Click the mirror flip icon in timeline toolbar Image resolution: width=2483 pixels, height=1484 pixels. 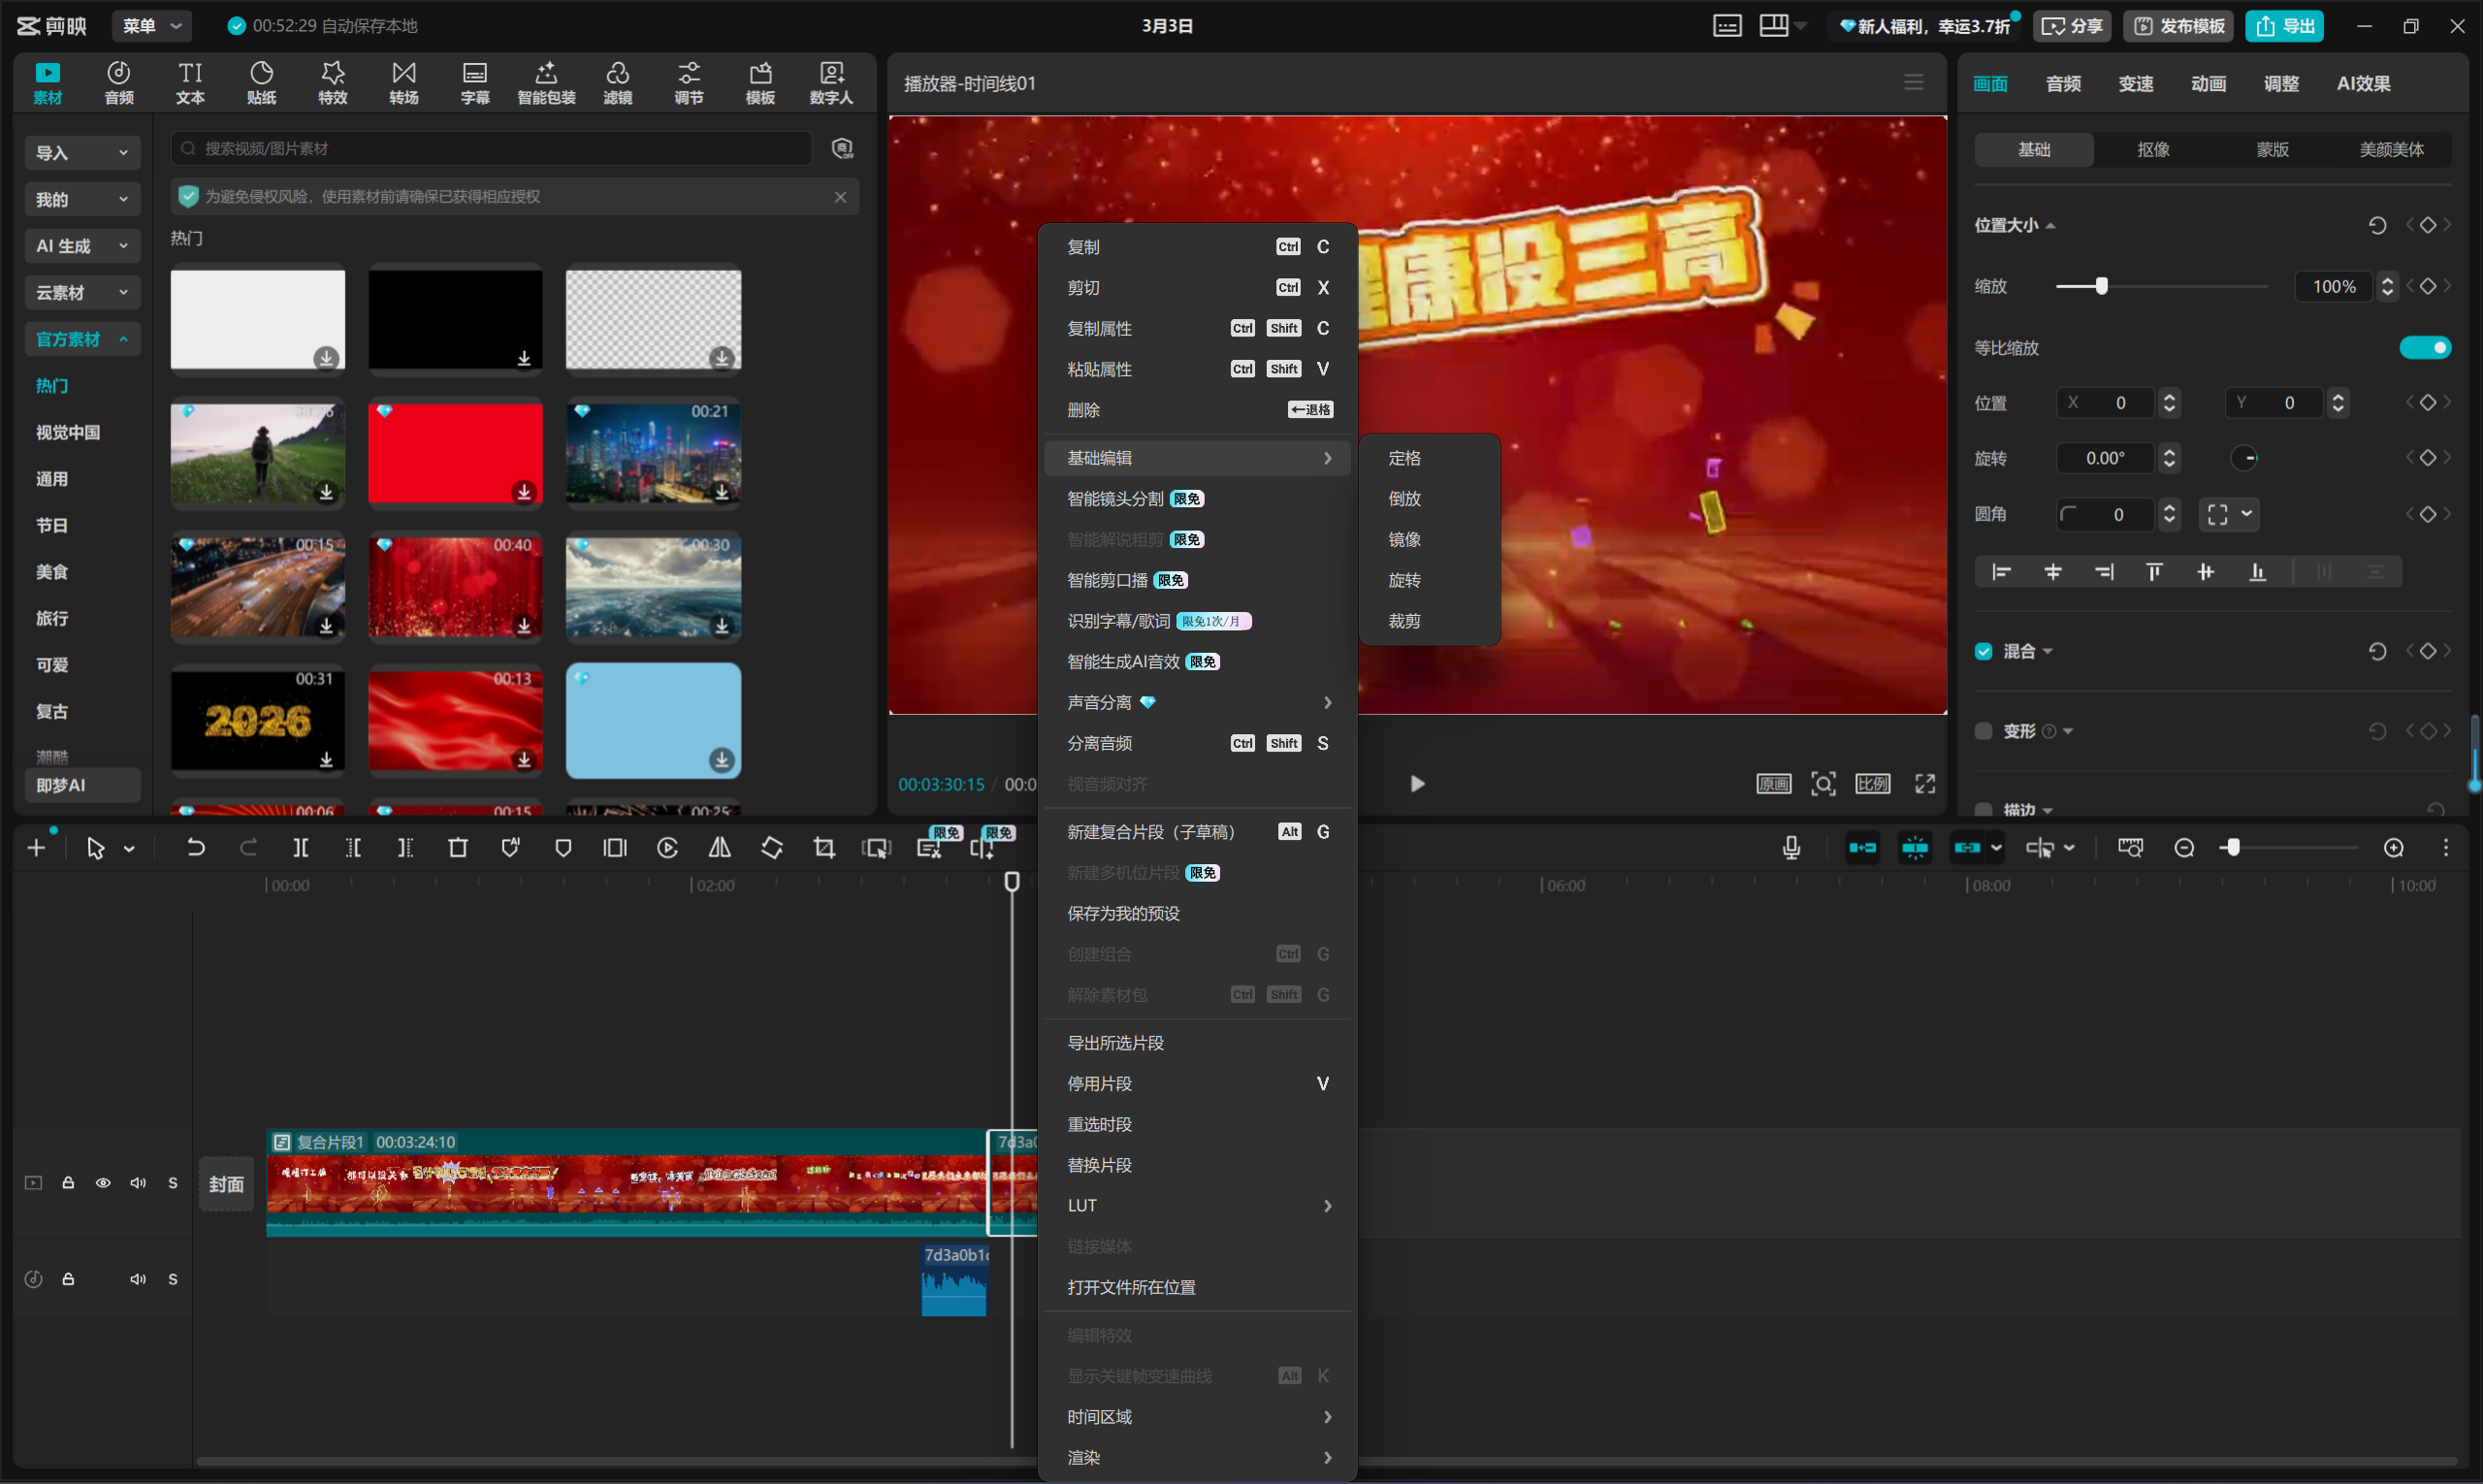tap(719, 848)
